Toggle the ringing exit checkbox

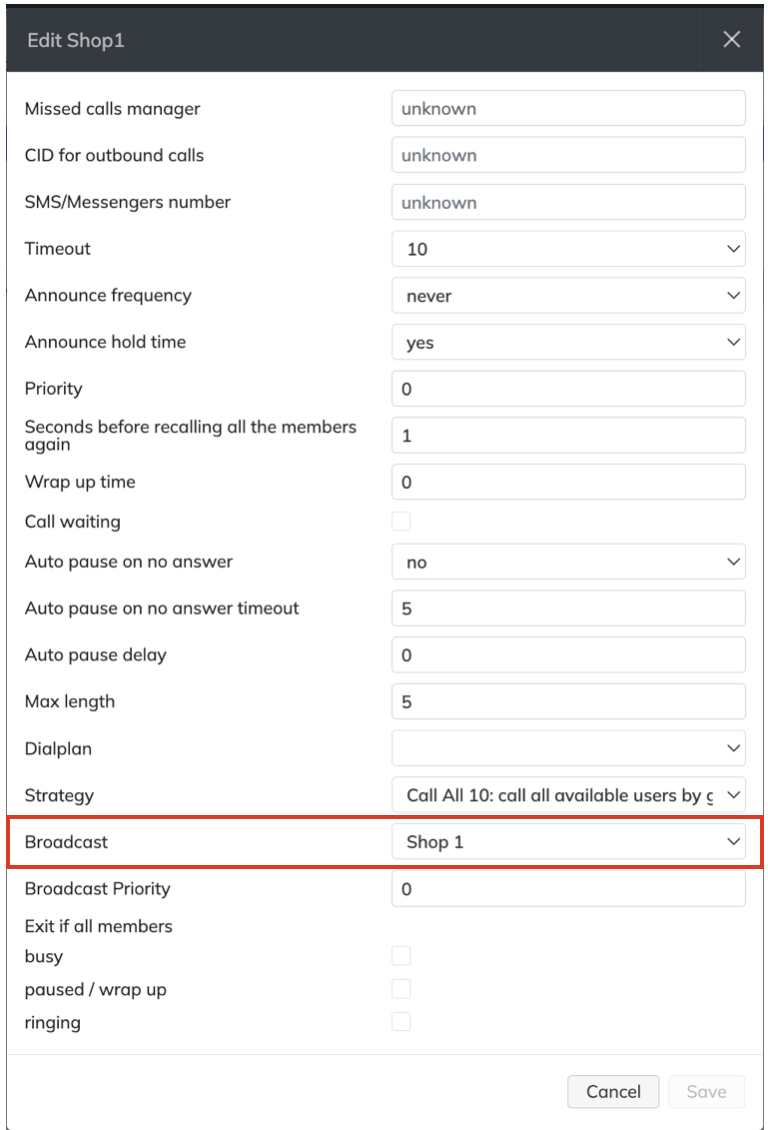401,1022
